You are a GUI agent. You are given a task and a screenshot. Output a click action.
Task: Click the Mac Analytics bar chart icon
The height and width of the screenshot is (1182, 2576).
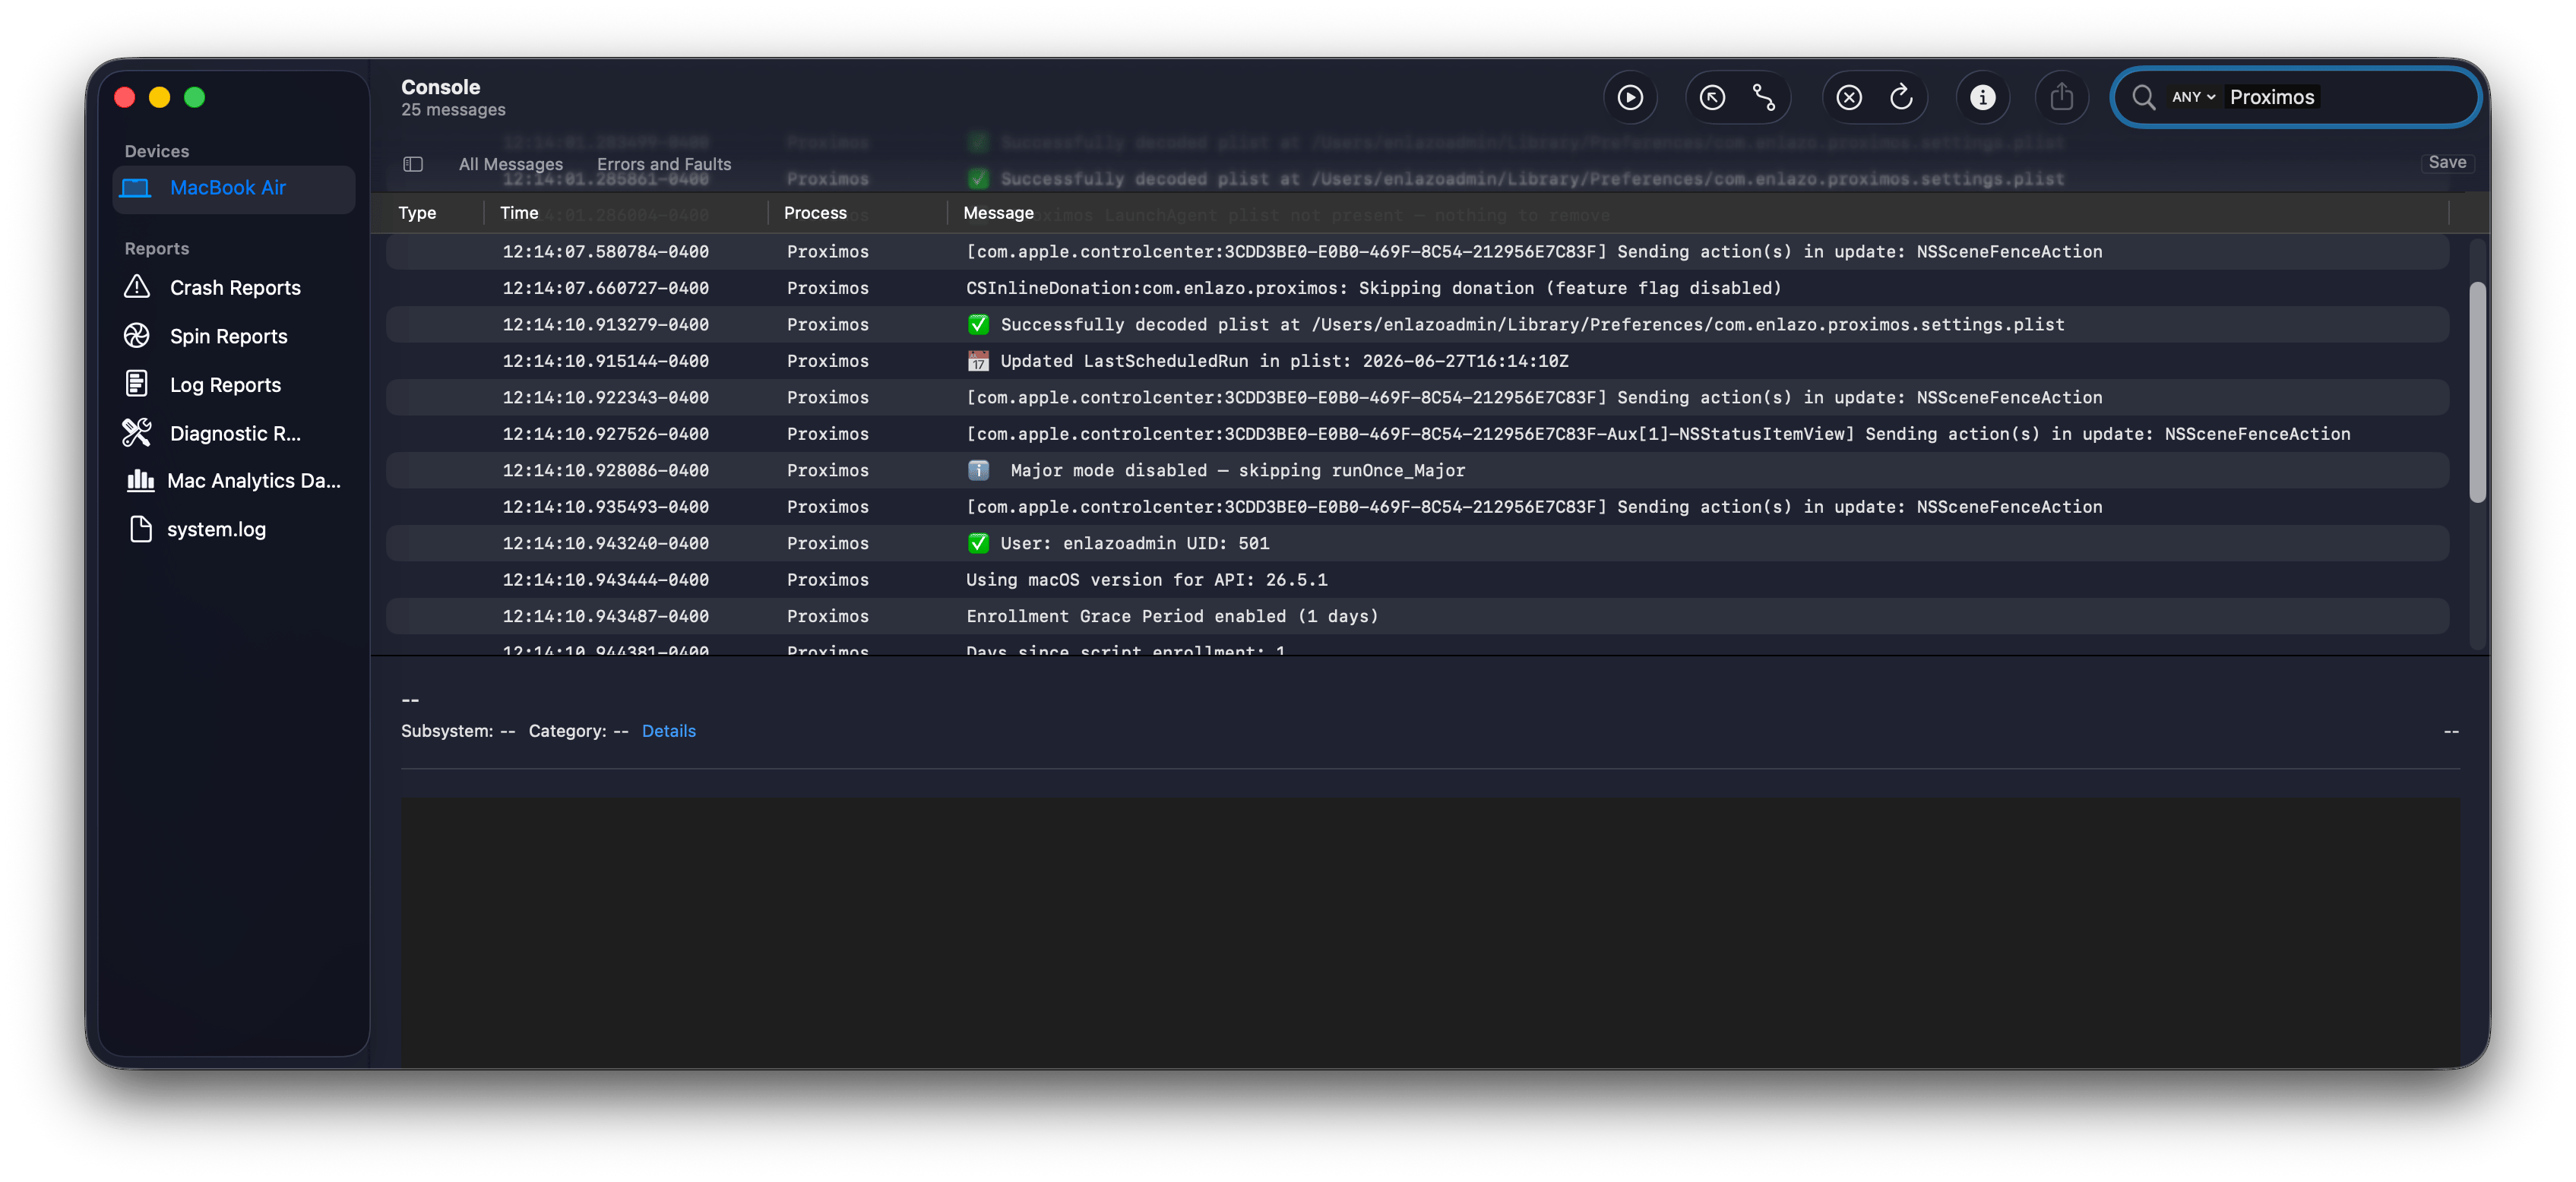click(x=140, y=480)
